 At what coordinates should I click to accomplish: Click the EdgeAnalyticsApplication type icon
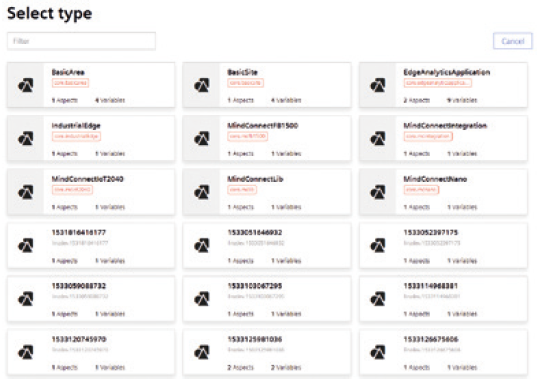coord(378,85)
